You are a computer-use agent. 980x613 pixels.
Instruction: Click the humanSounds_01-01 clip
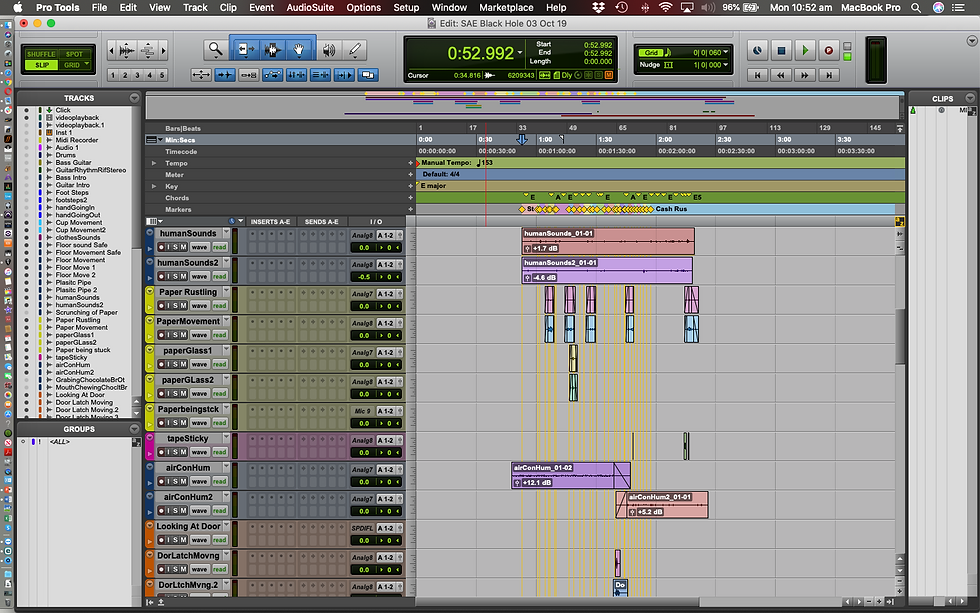tap(608, 241)
